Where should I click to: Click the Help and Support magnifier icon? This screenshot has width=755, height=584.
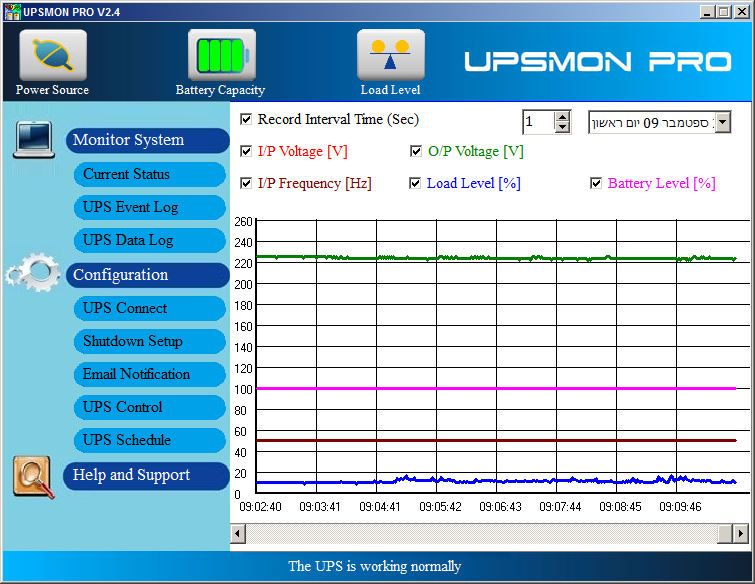[x=33, y=477]
